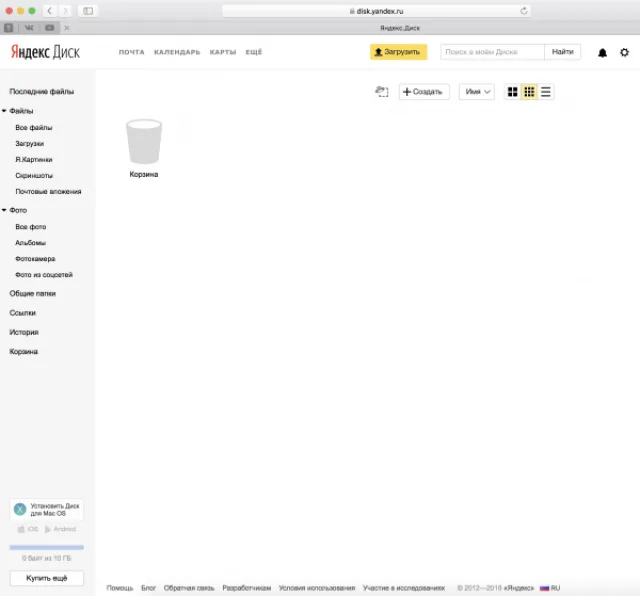Switch to small tiles grid view
Screen dimensions: 640x596
click(x=529, y=92)
